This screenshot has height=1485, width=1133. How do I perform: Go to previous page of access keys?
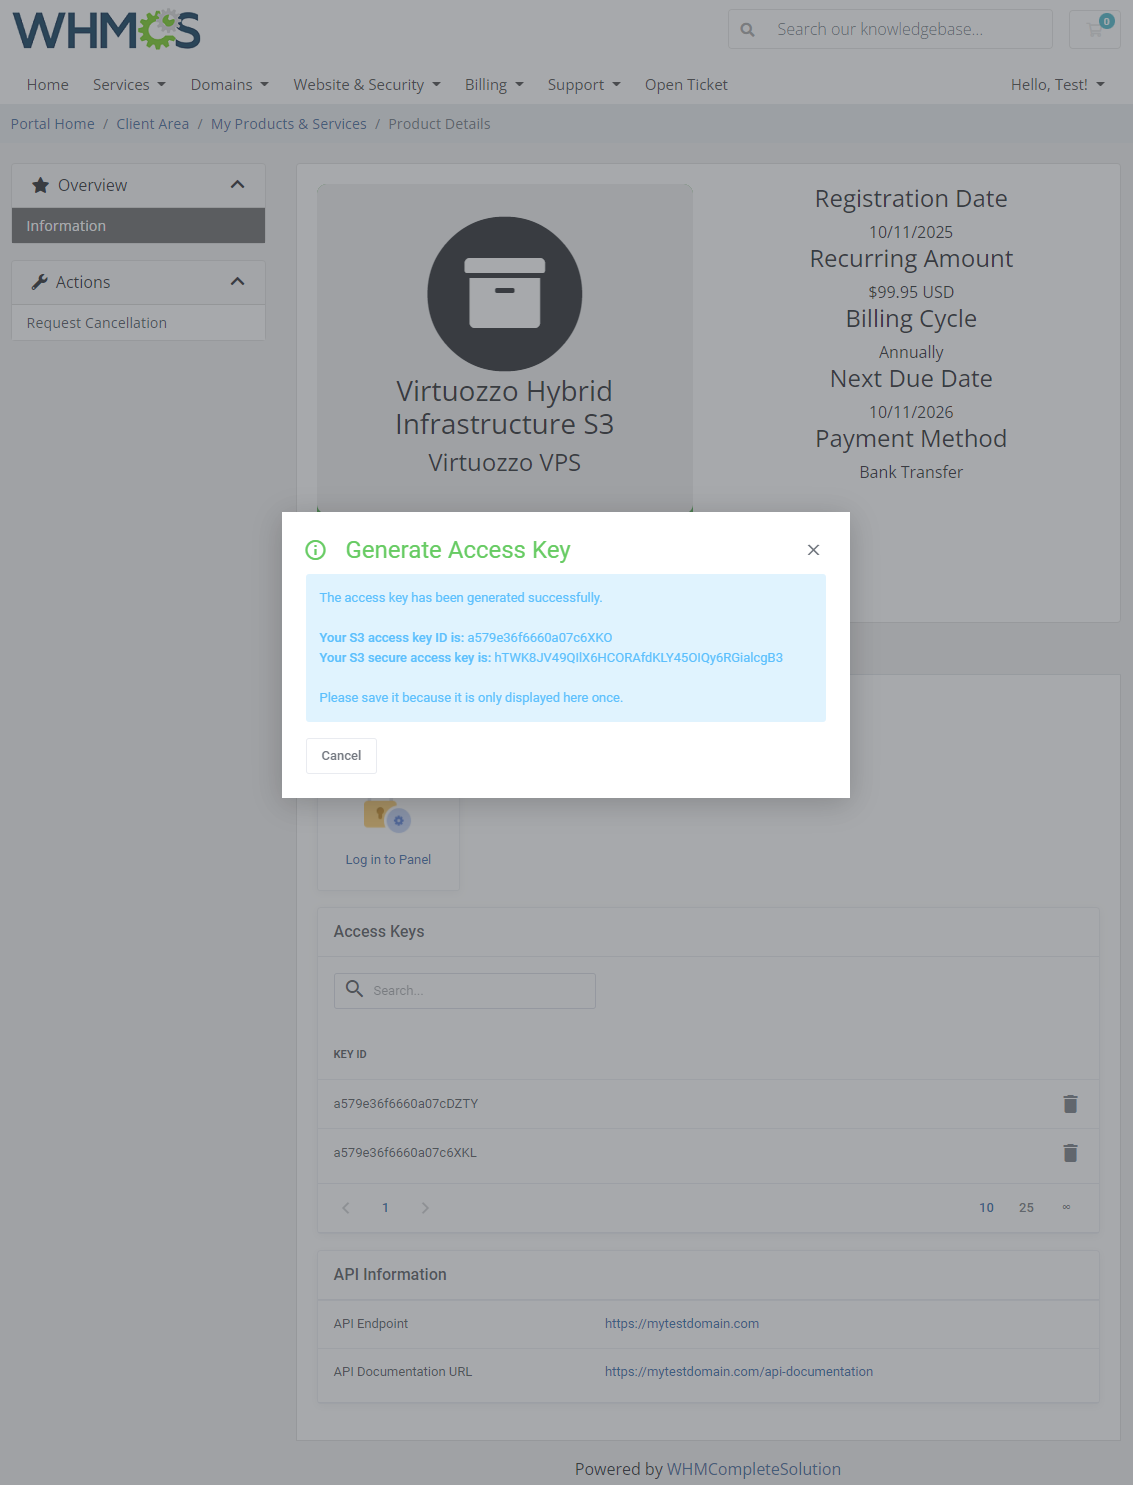[x=345, y=1207]
